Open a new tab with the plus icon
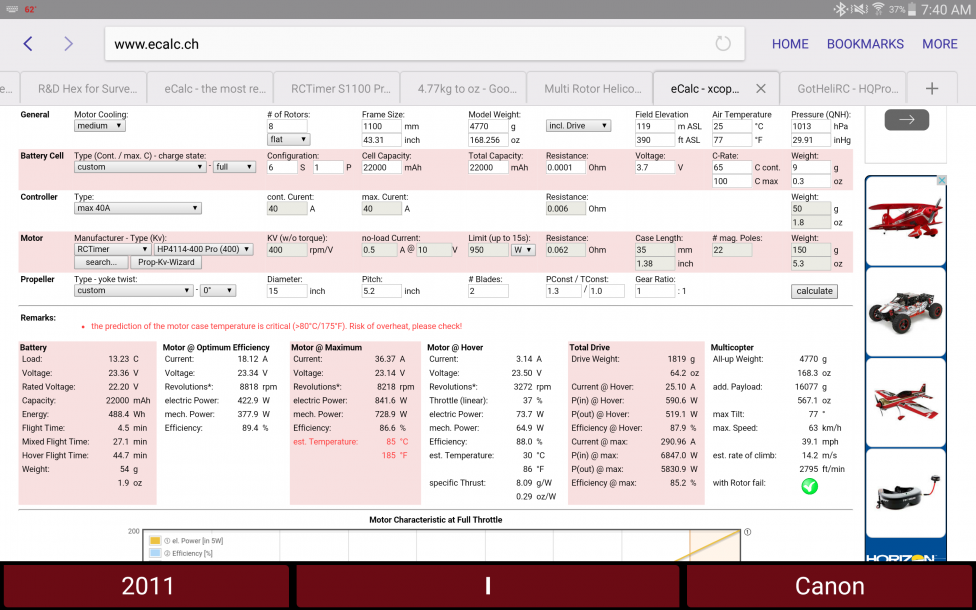The width and height of the screenshot is (976, 610). pos(932,88)
